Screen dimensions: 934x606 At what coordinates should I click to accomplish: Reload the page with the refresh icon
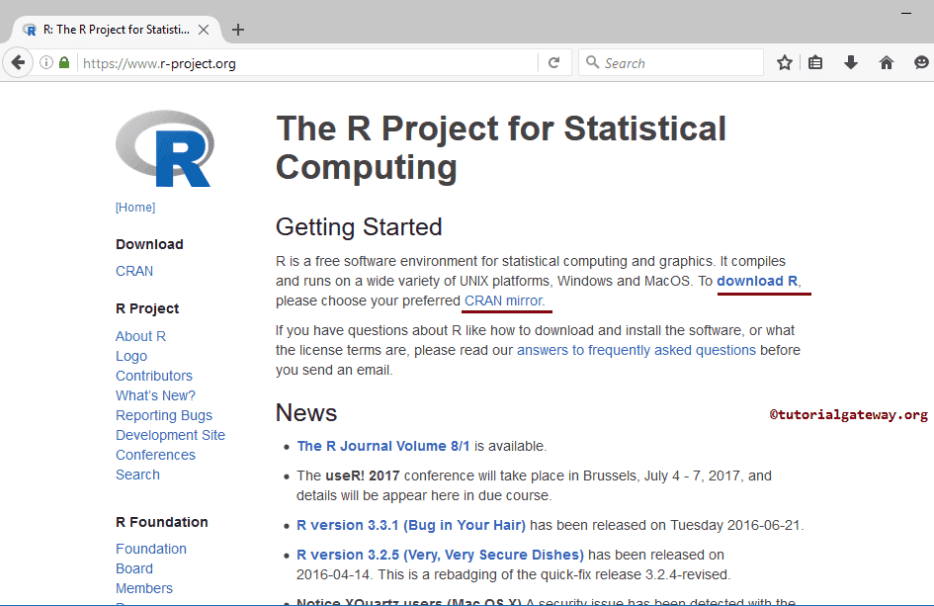(x=554, y=63)
